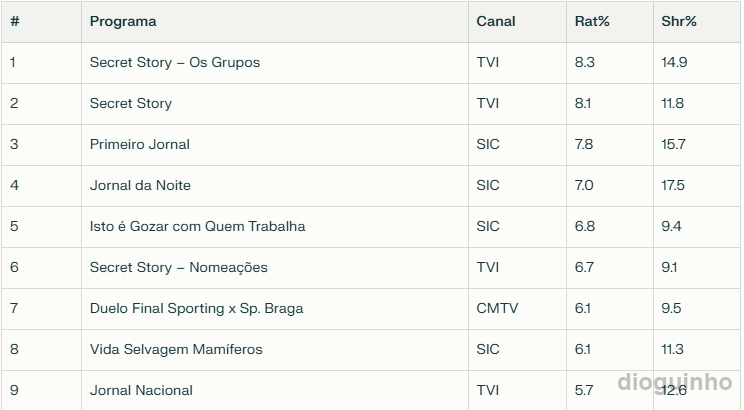Click the Programa column header

pyautogui.click(x=123, y=22)
